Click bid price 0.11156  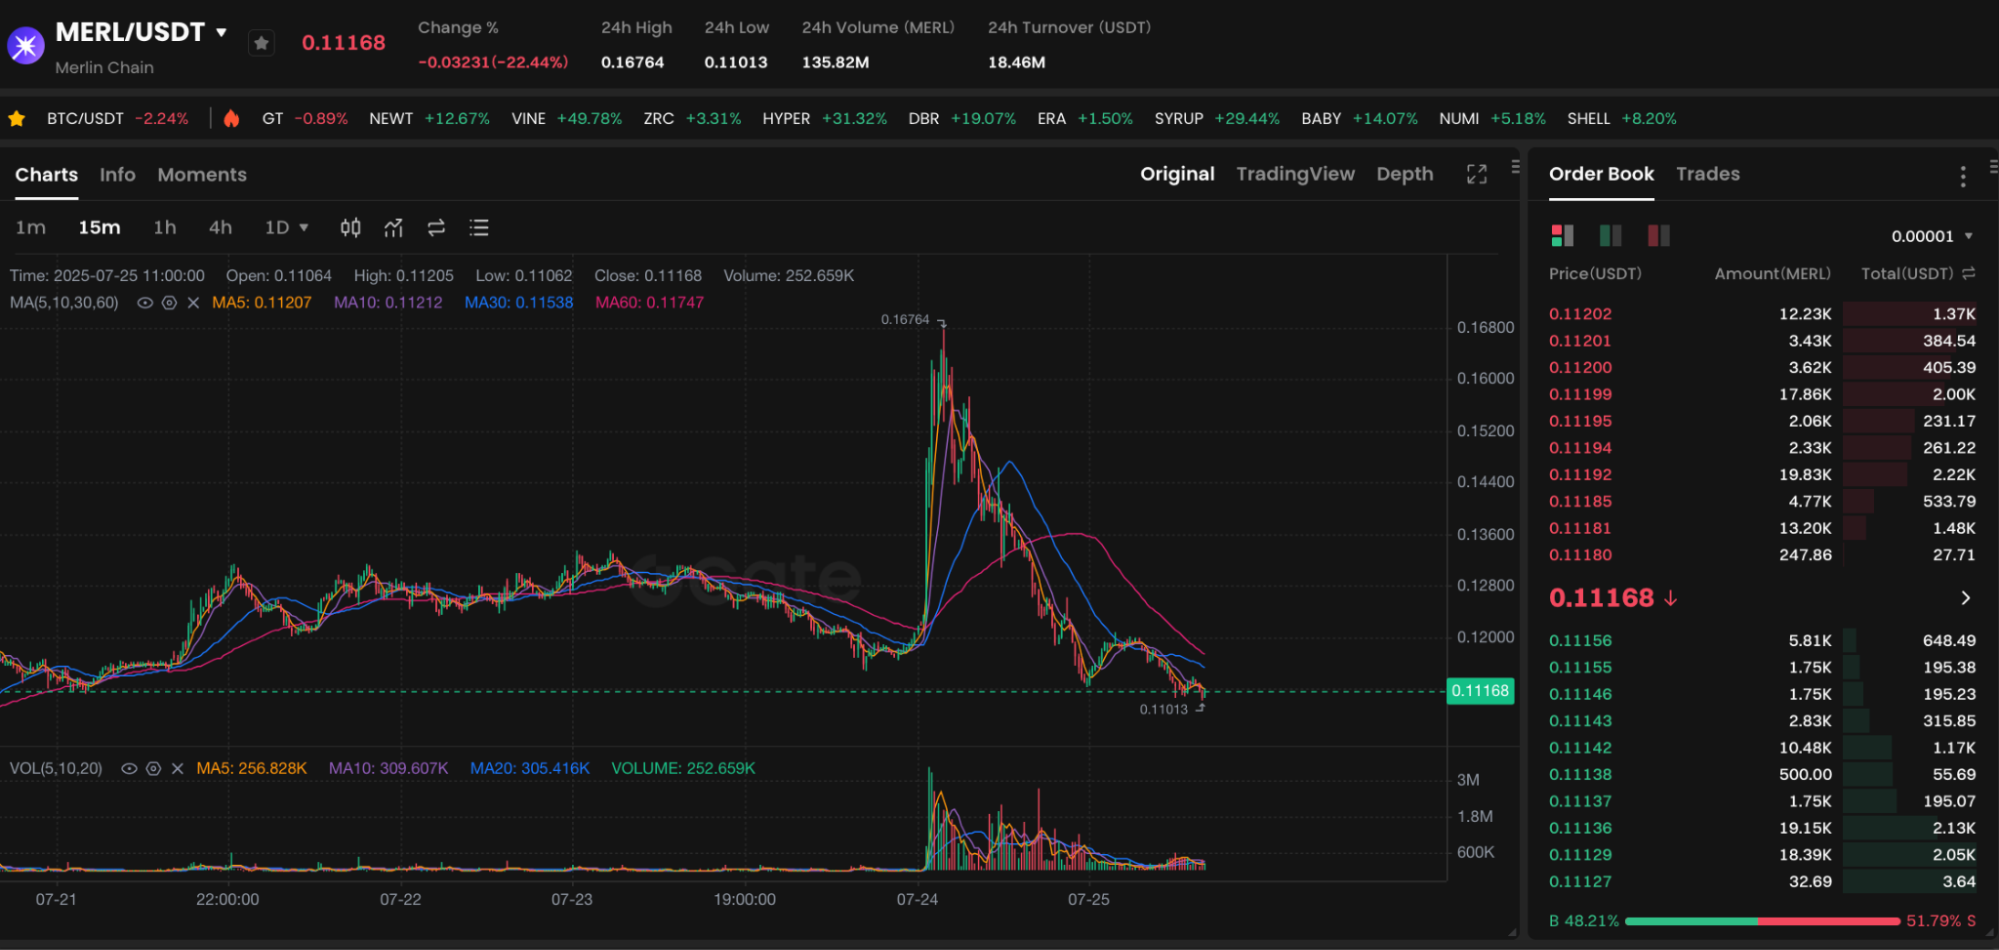click(1580, 641)
